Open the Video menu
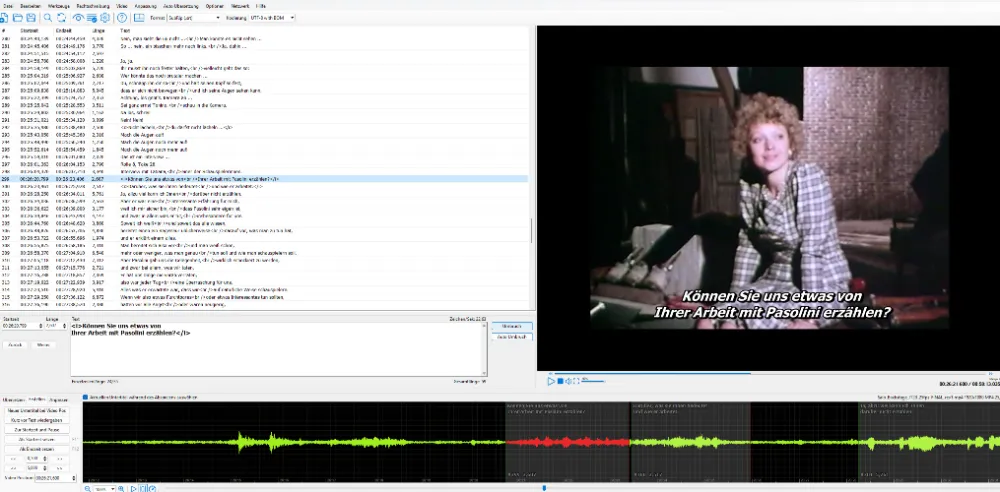Viewport: 1000px width, 492px height. [x=121, y=5]
